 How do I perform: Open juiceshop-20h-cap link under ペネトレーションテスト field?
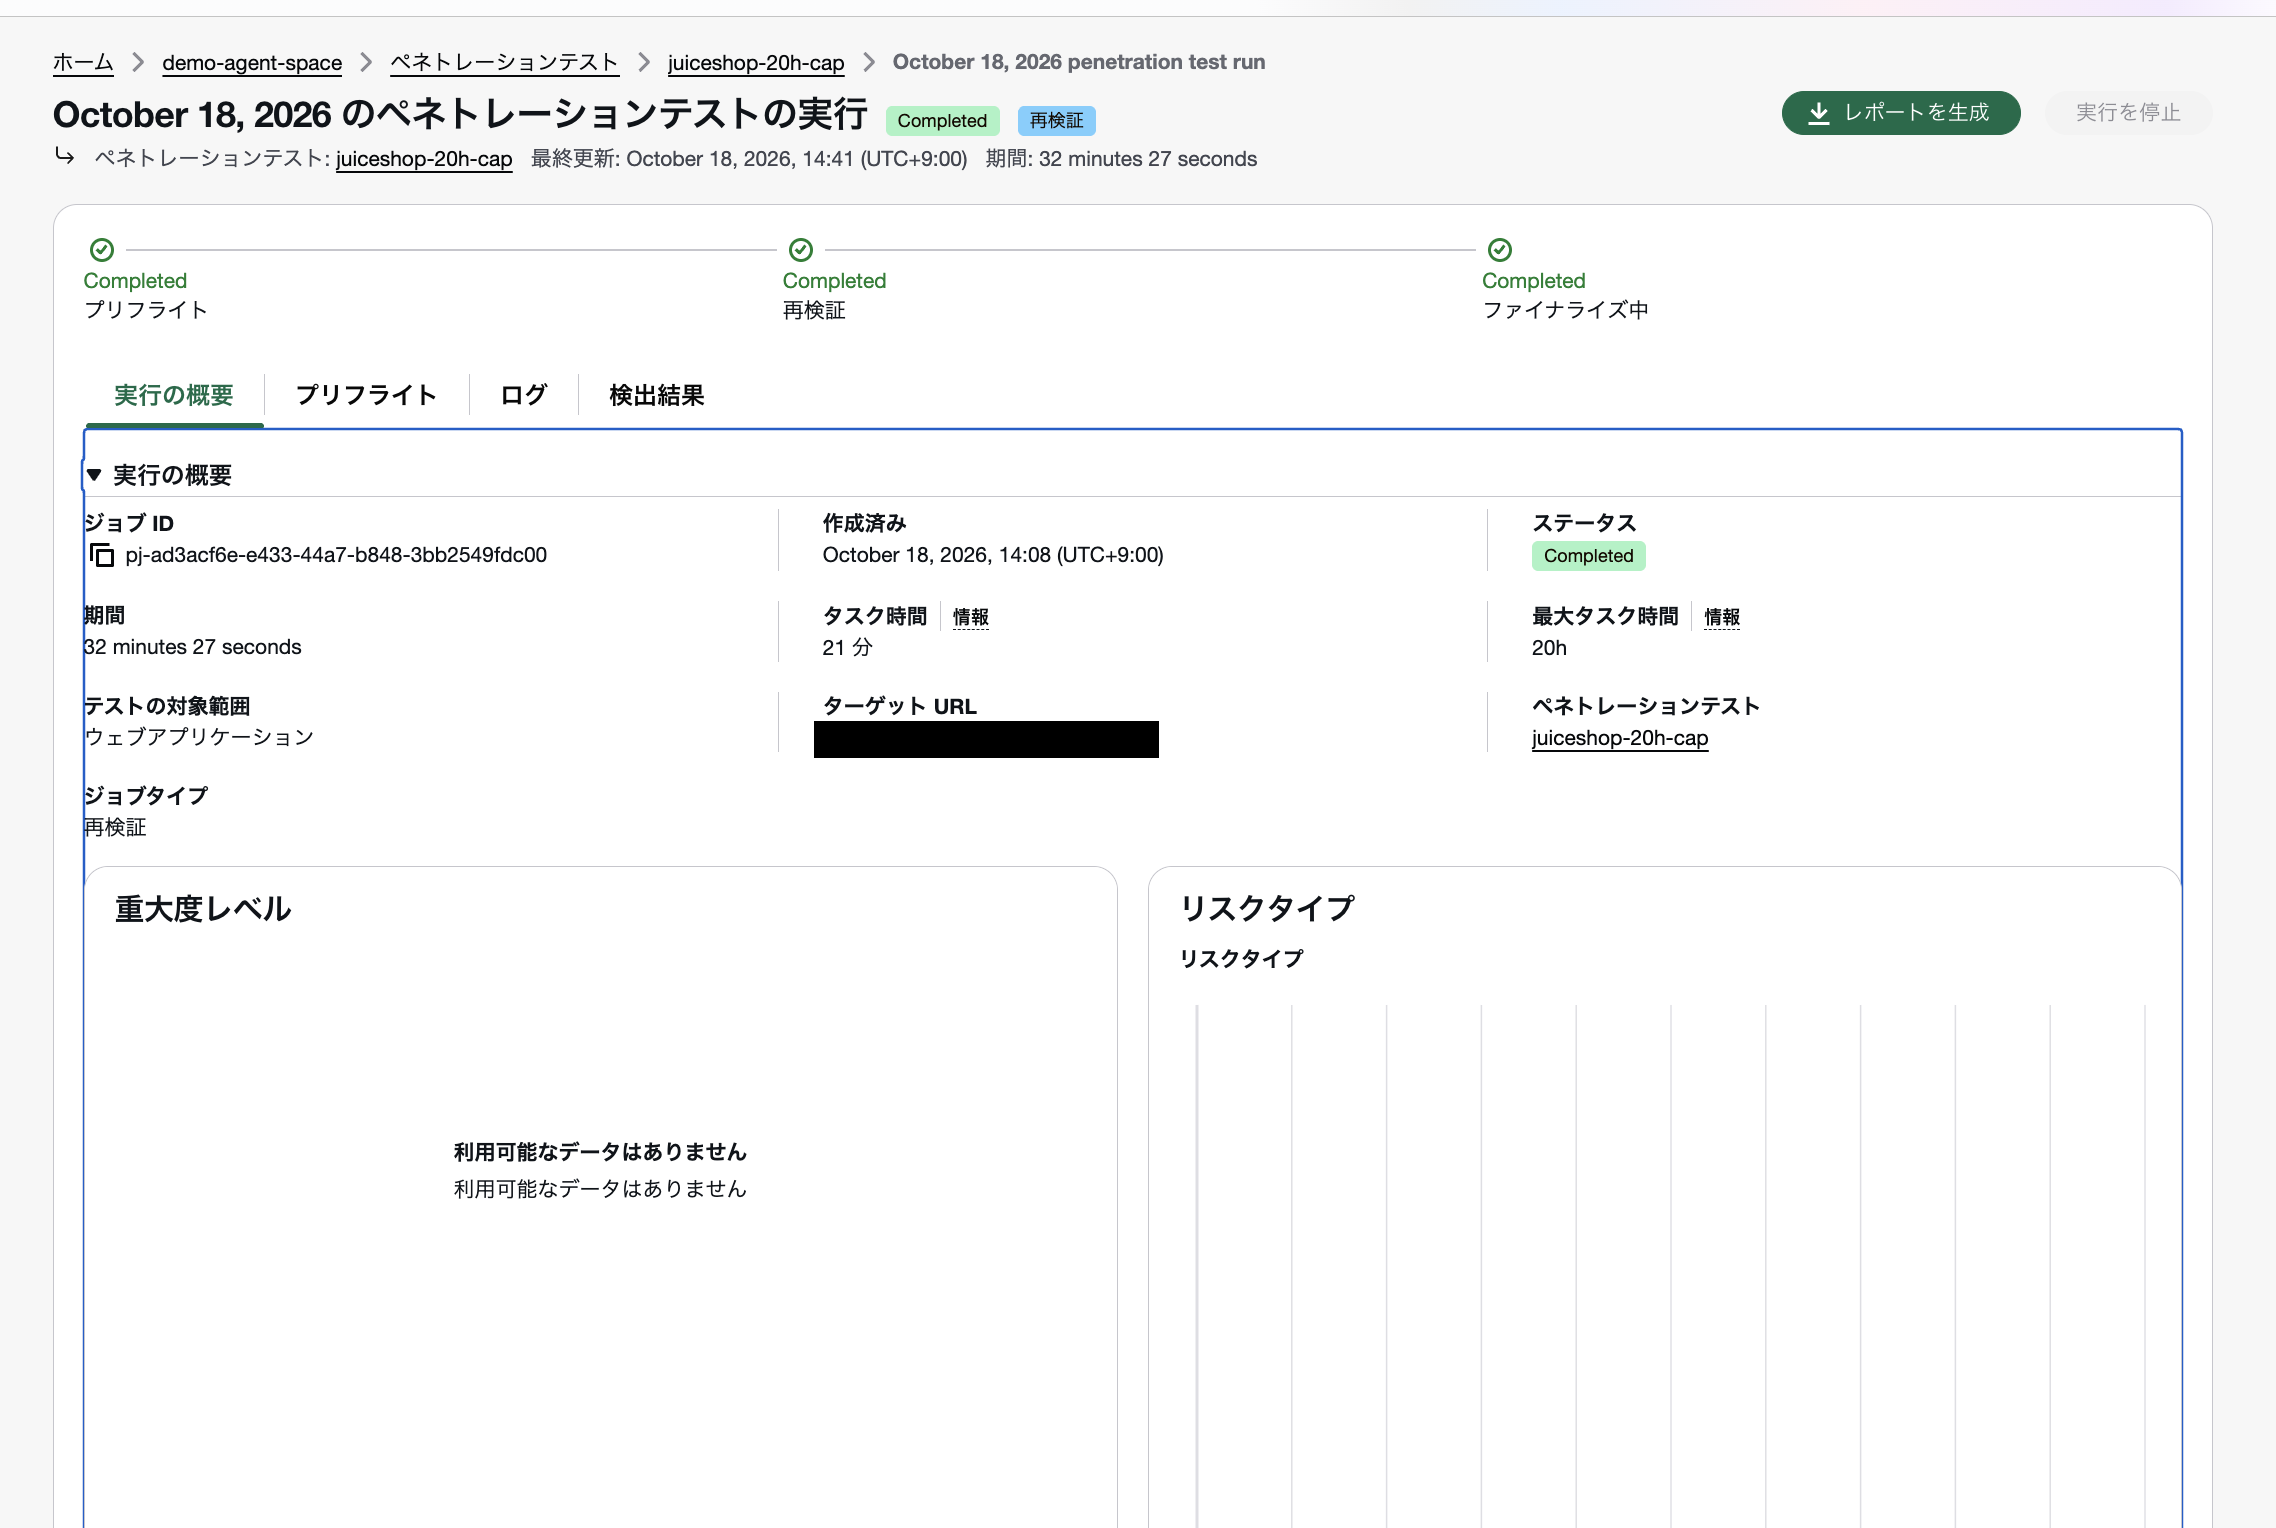pyautogui.click(x=1620, y=738)
